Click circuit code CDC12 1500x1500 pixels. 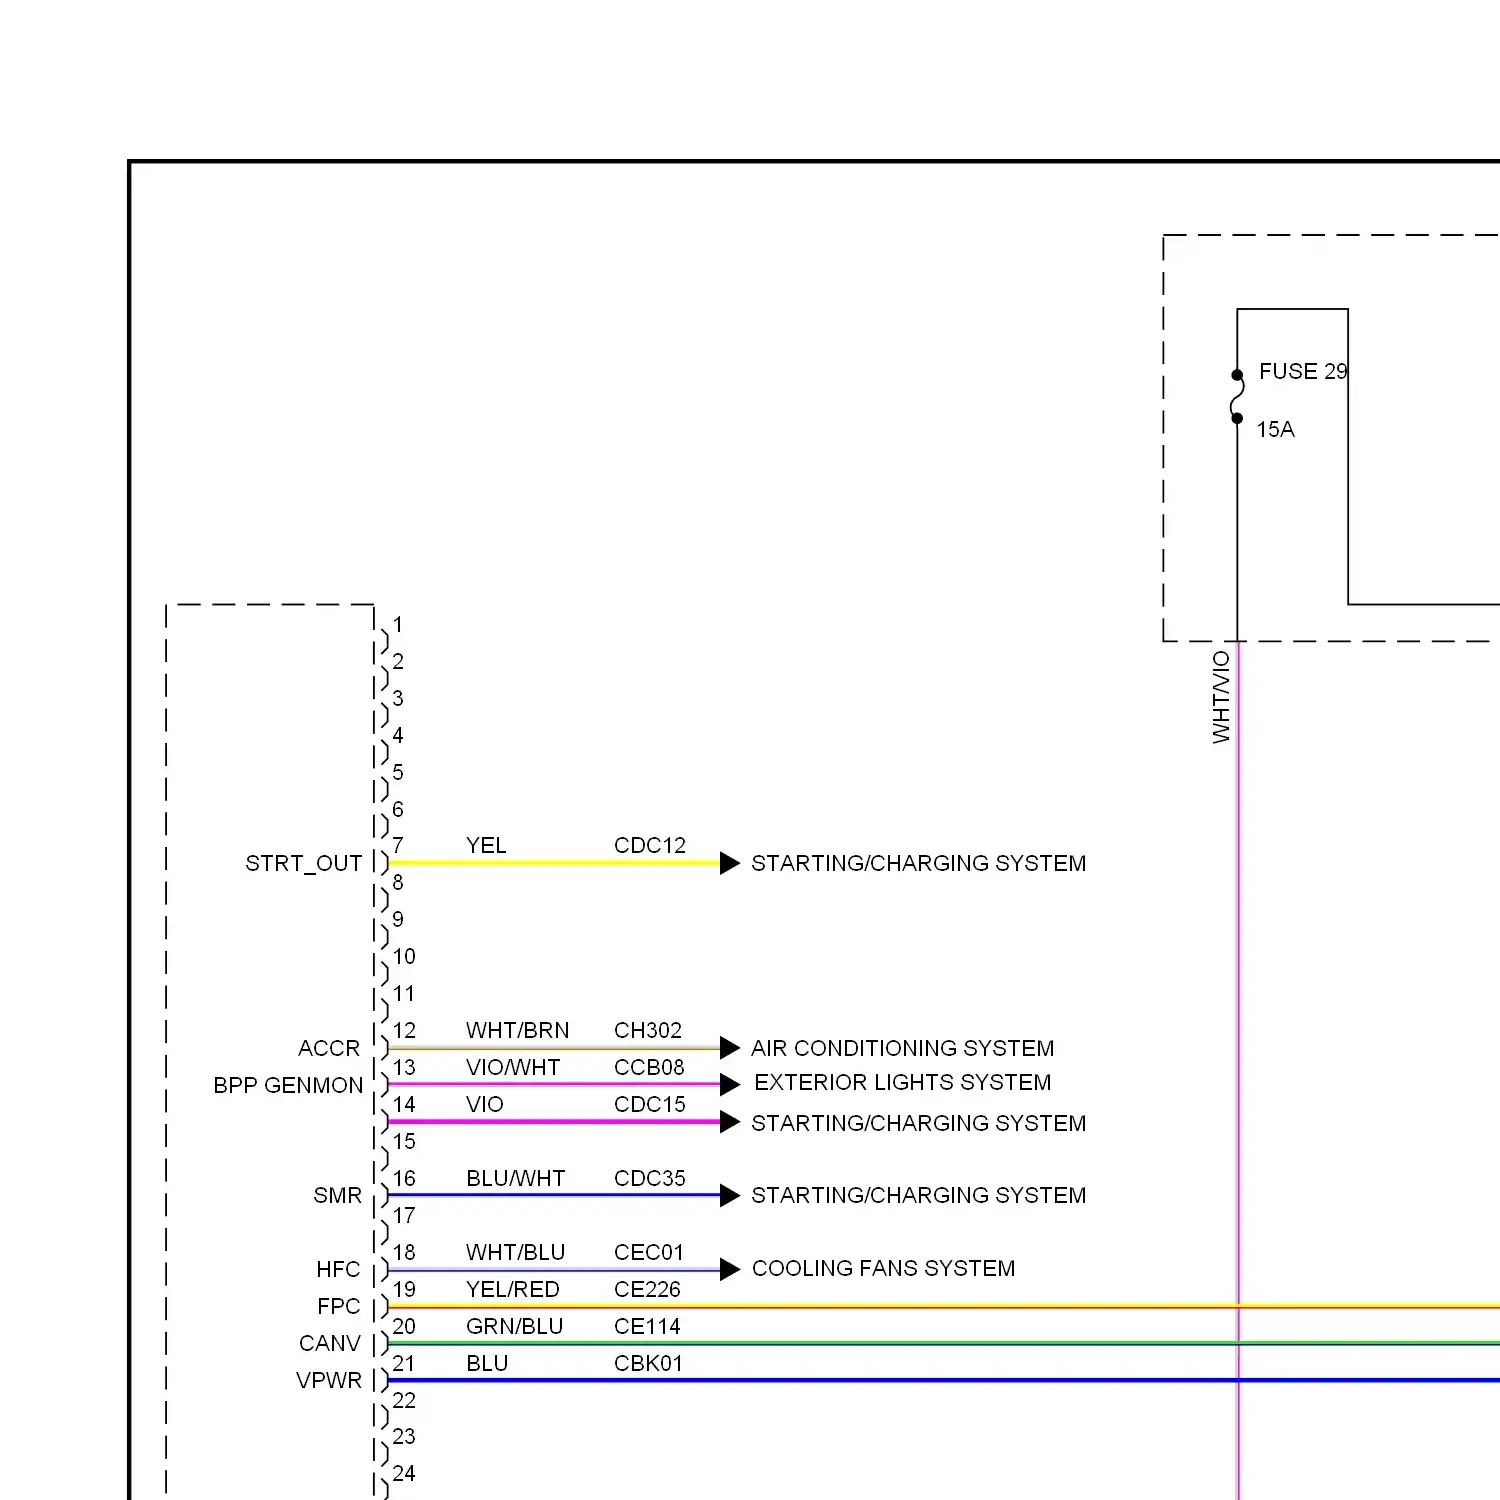[x=650, y=845]
